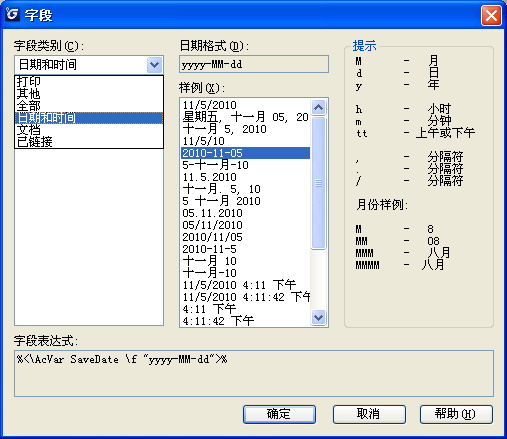The image size is (507, 439).
Task: Select sample 05.11.2010
Action: (246, 213)
